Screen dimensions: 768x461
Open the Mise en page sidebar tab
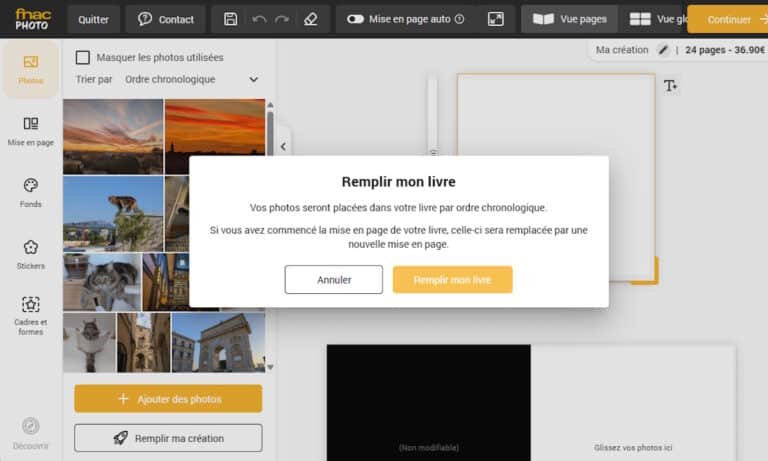coord(30,131)
